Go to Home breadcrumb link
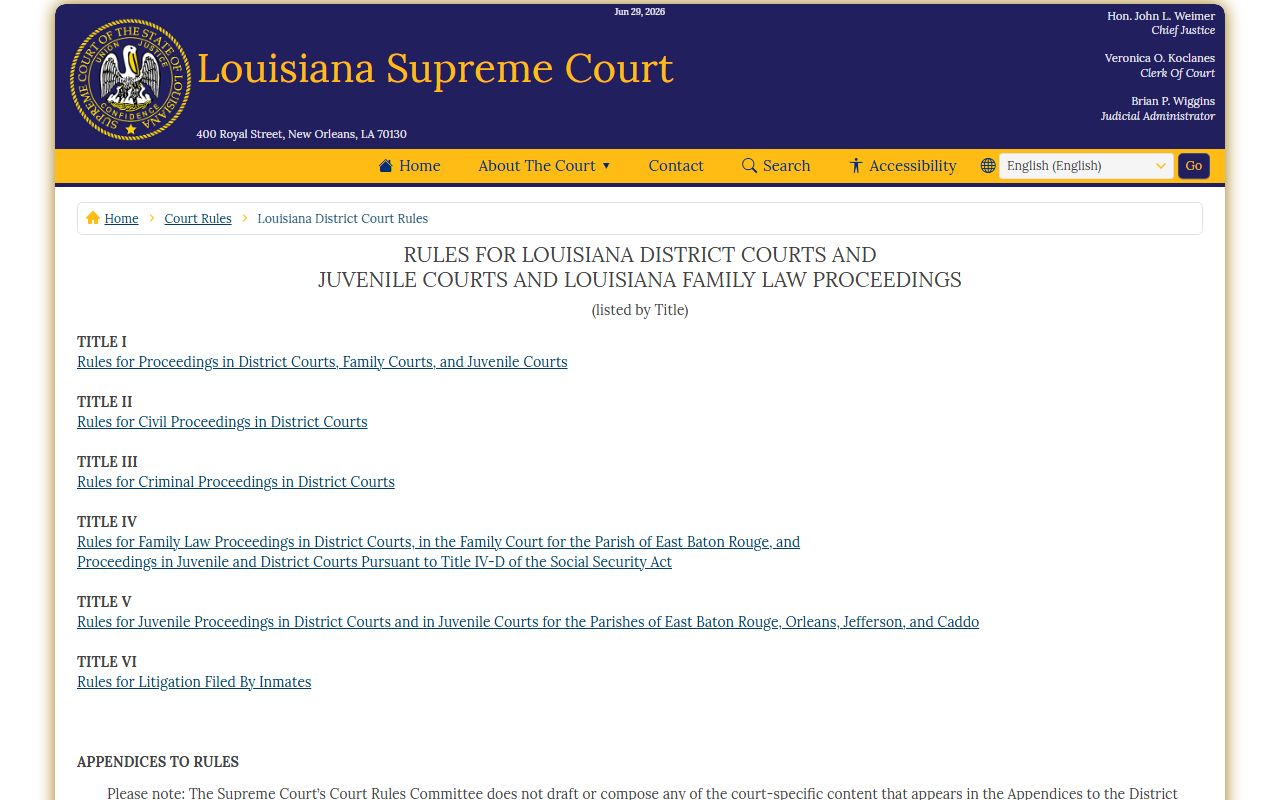The image size is (1280, 800). click(121, 218)
